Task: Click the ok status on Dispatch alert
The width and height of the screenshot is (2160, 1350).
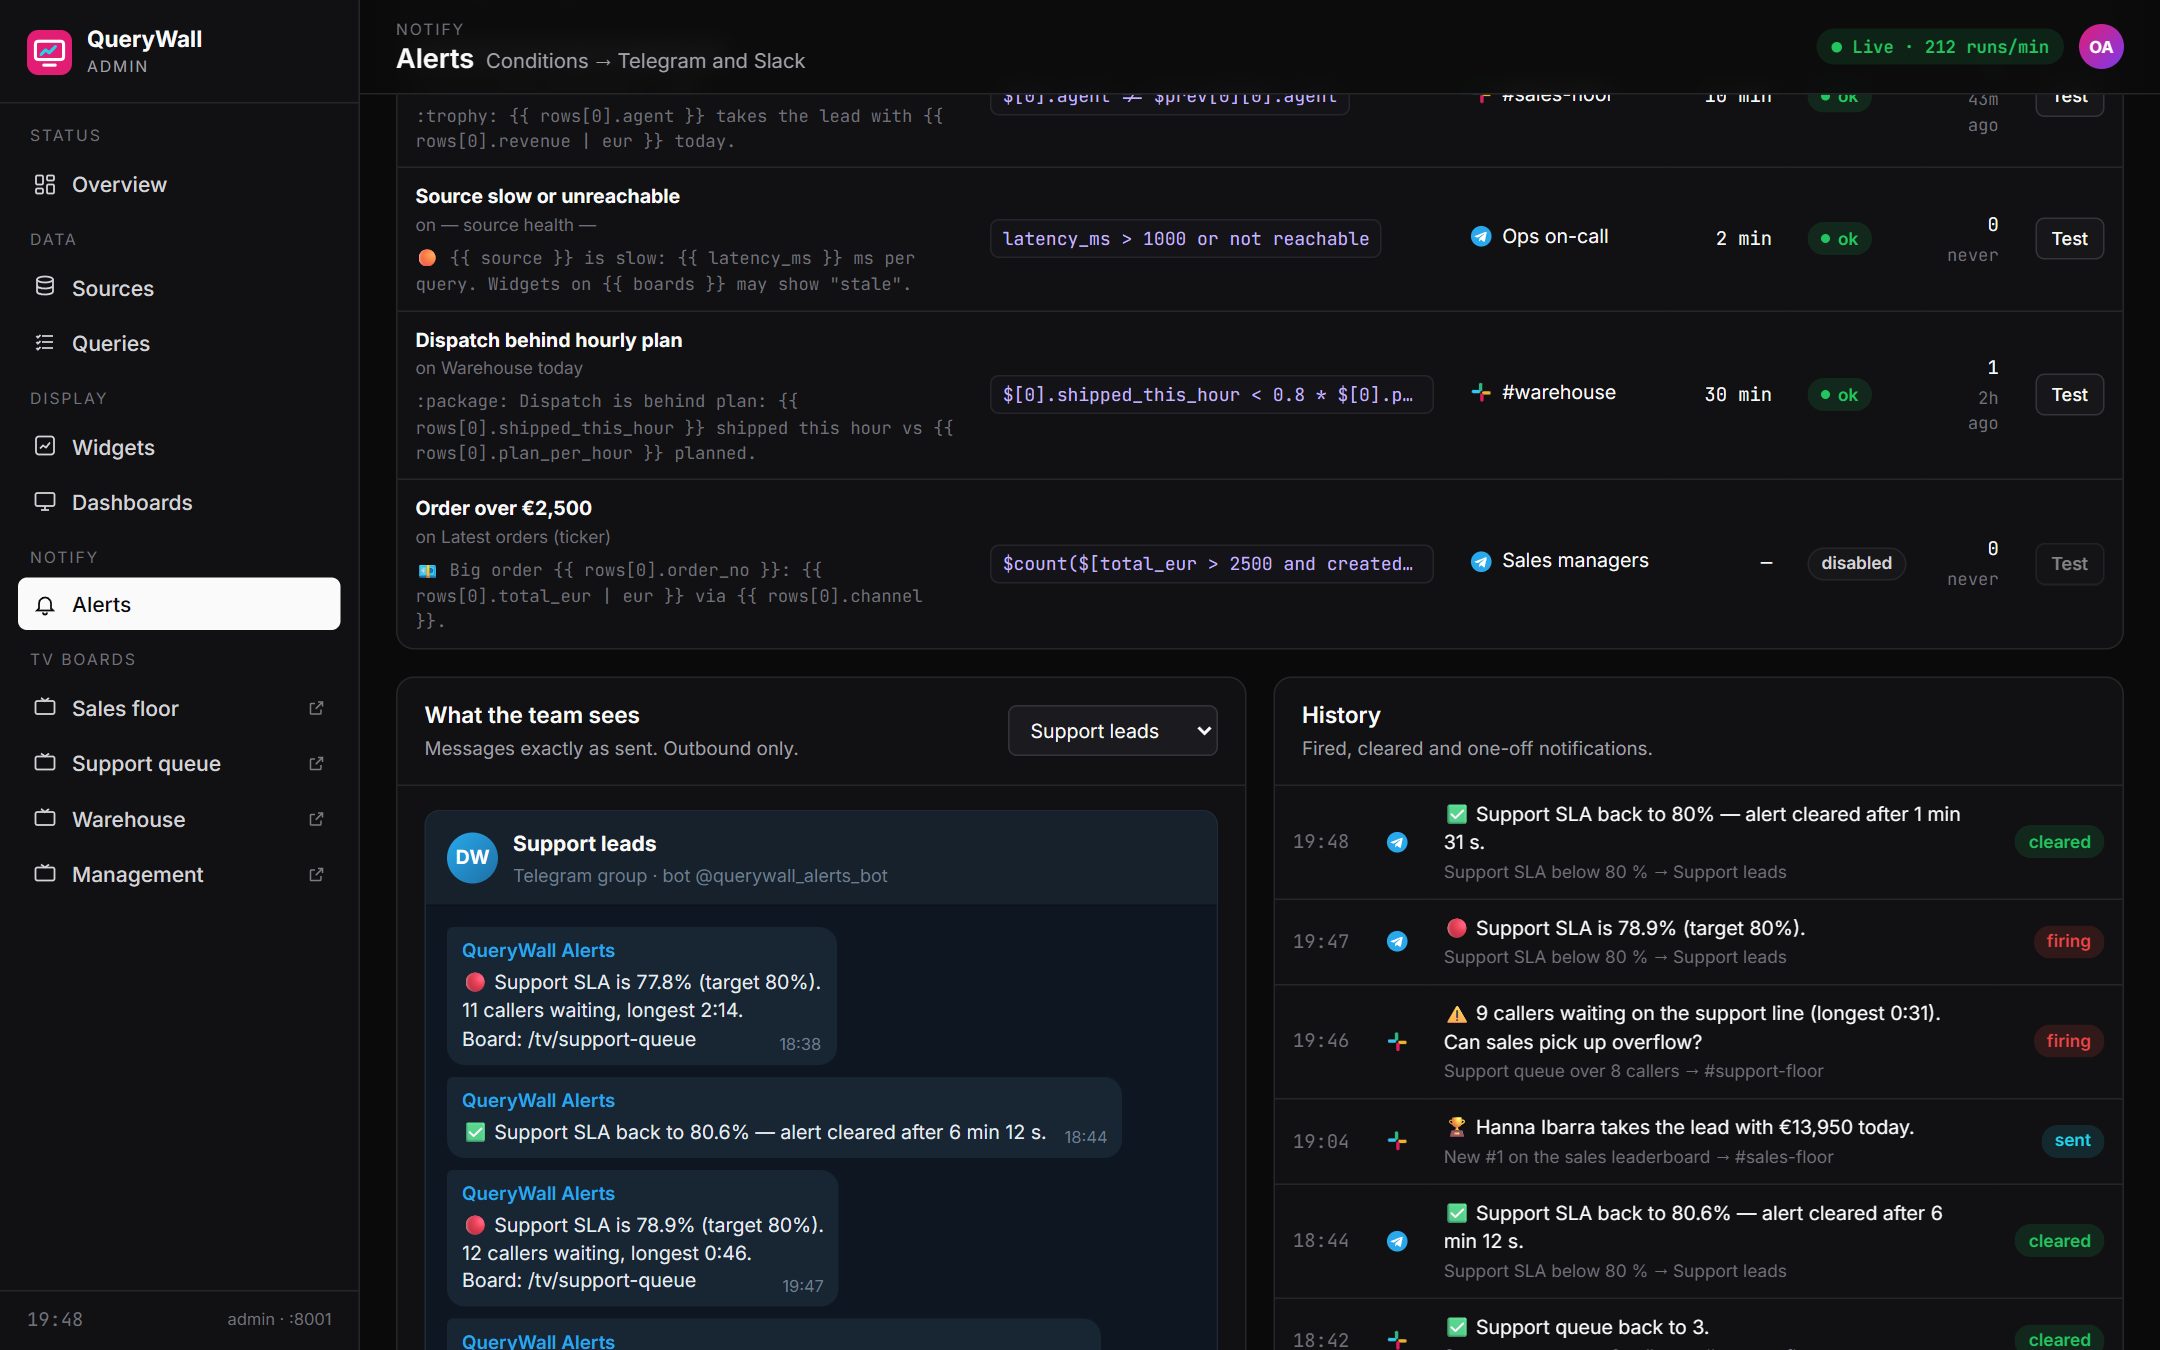Action: [x=1839, y=395]
